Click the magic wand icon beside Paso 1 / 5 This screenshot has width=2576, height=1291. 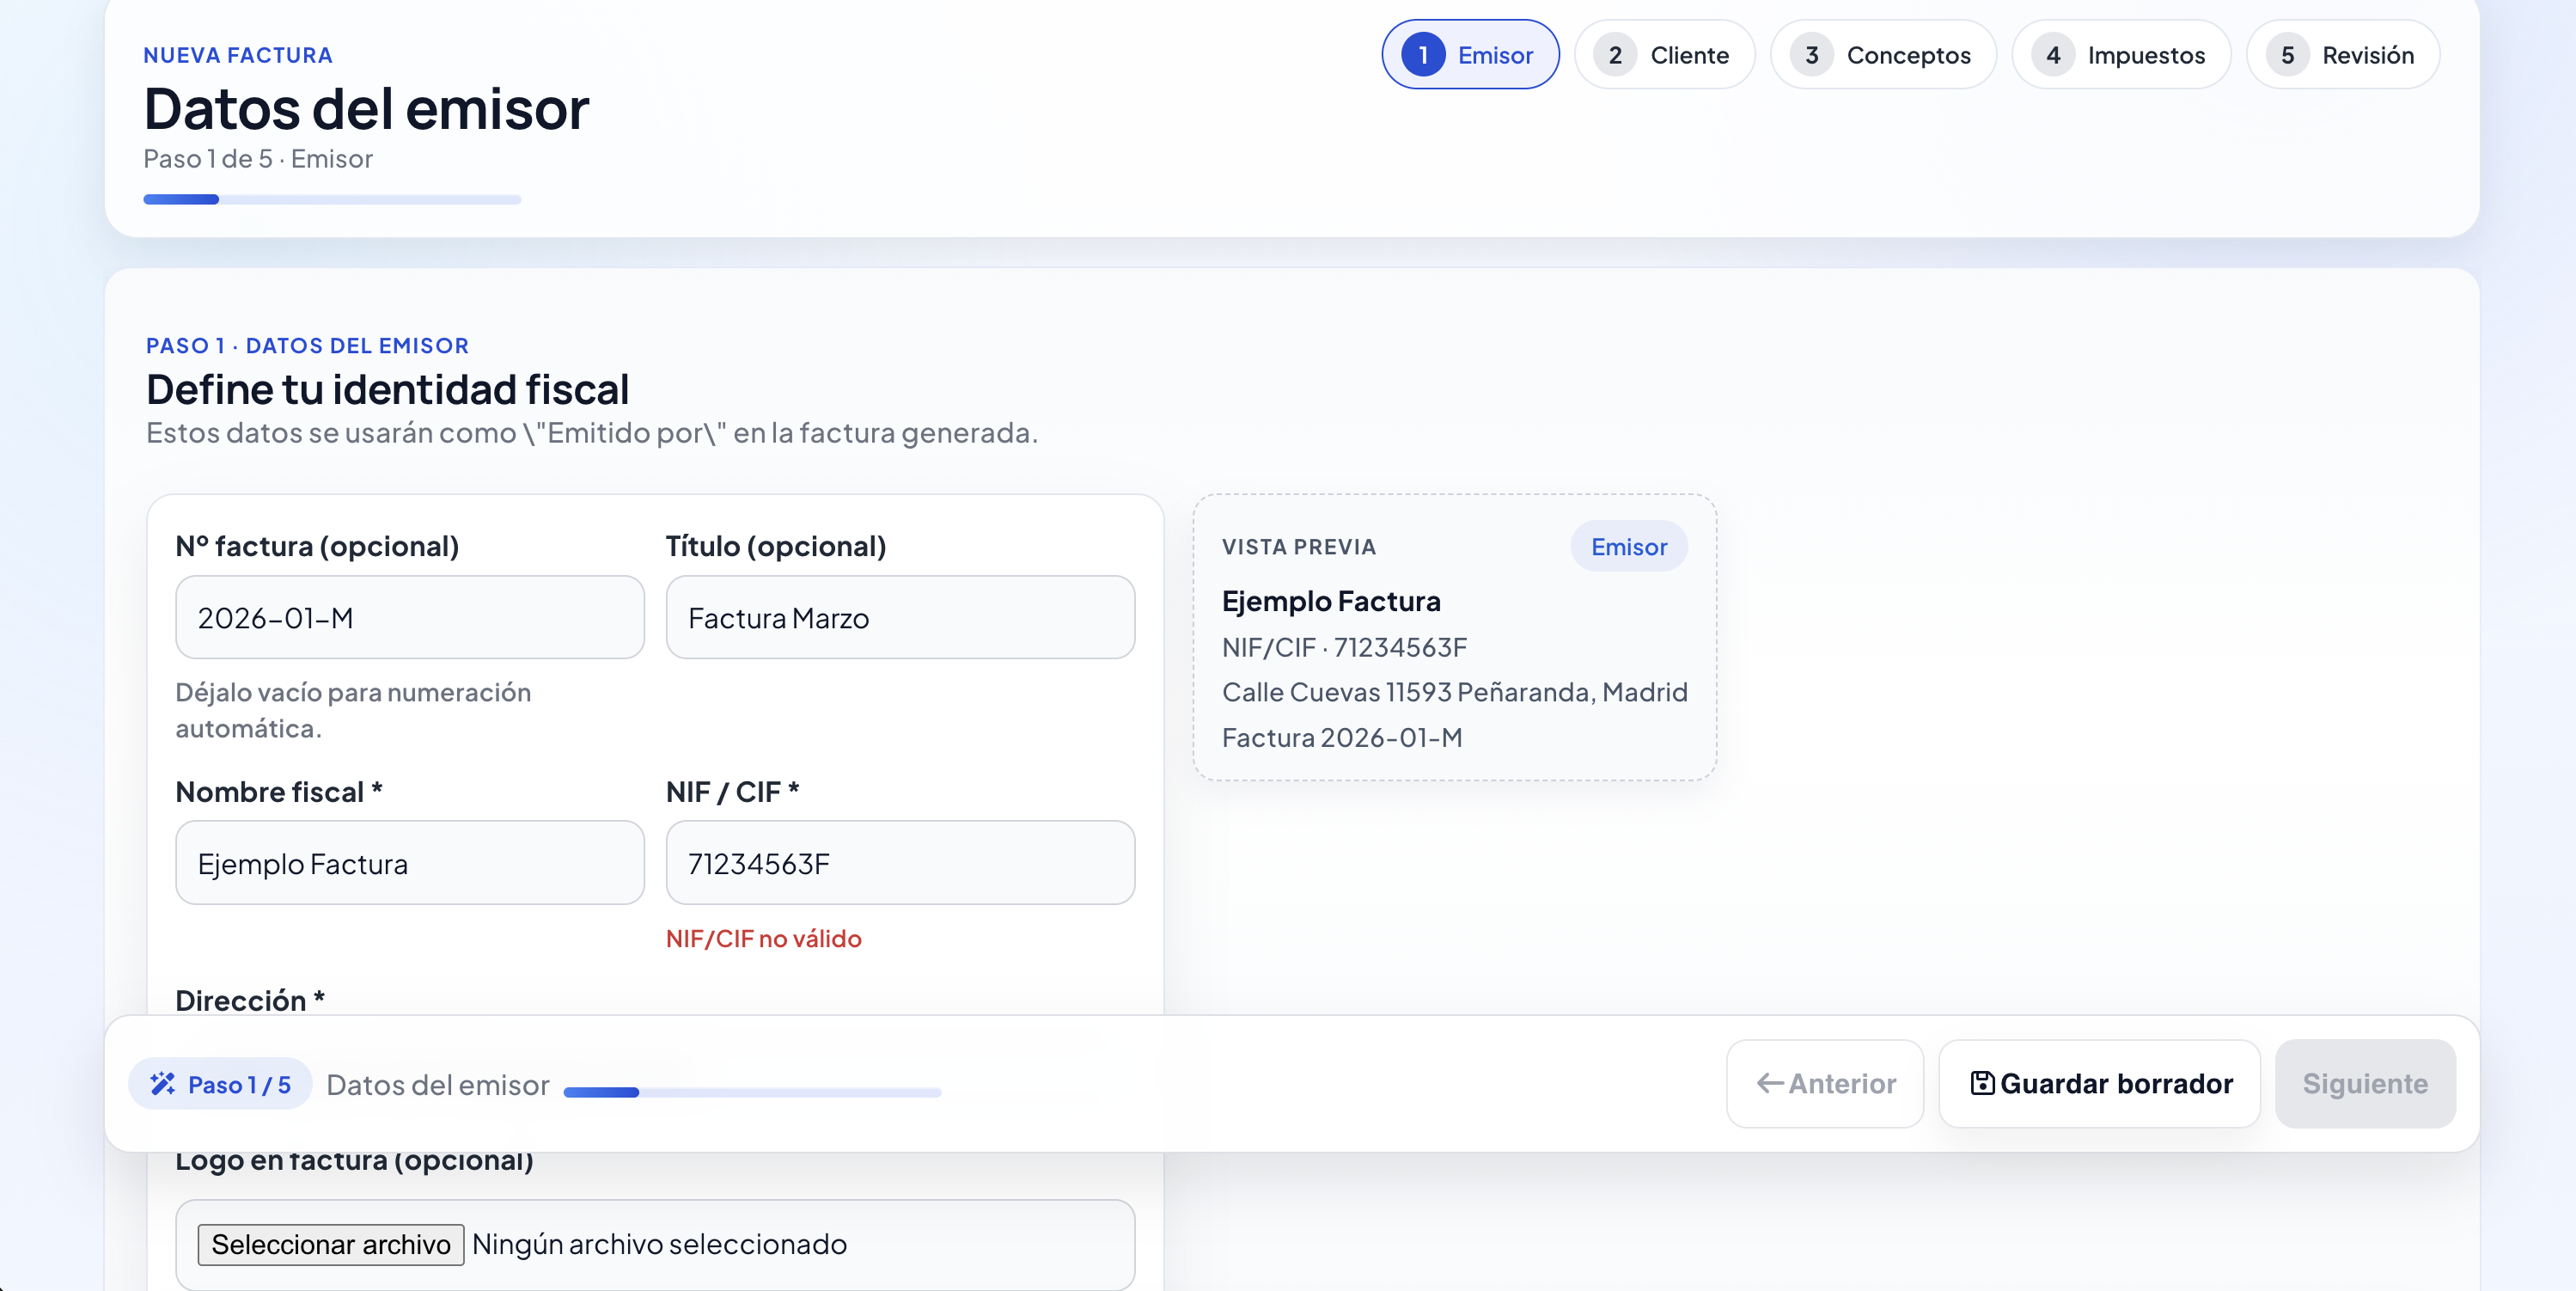[162, 1084]
